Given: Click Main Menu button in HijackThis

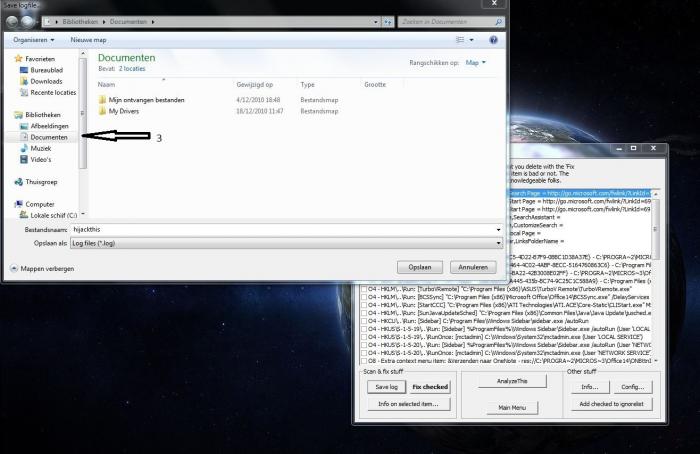Looking at the screenshot, I should [x=512, y=408].
